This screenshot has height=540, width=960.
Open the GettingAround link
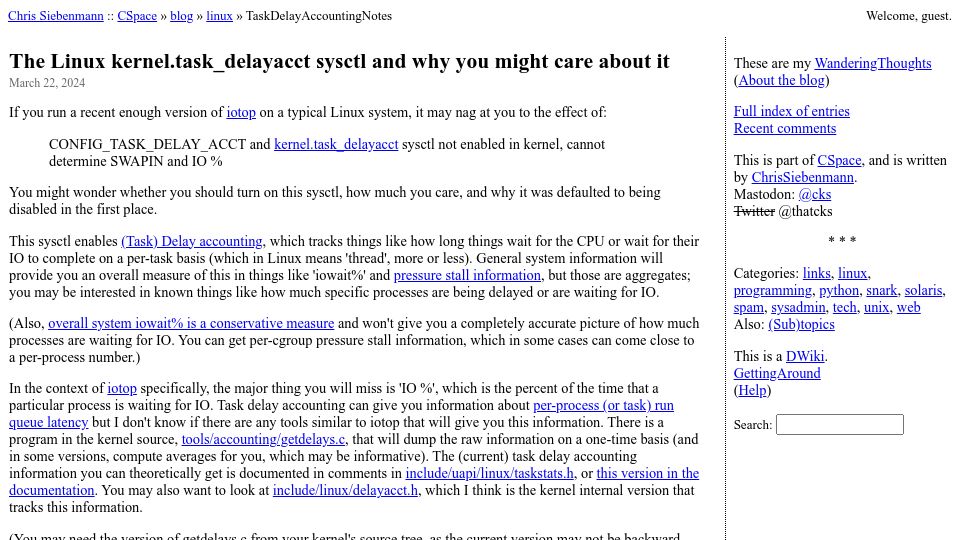pos(777,373)
